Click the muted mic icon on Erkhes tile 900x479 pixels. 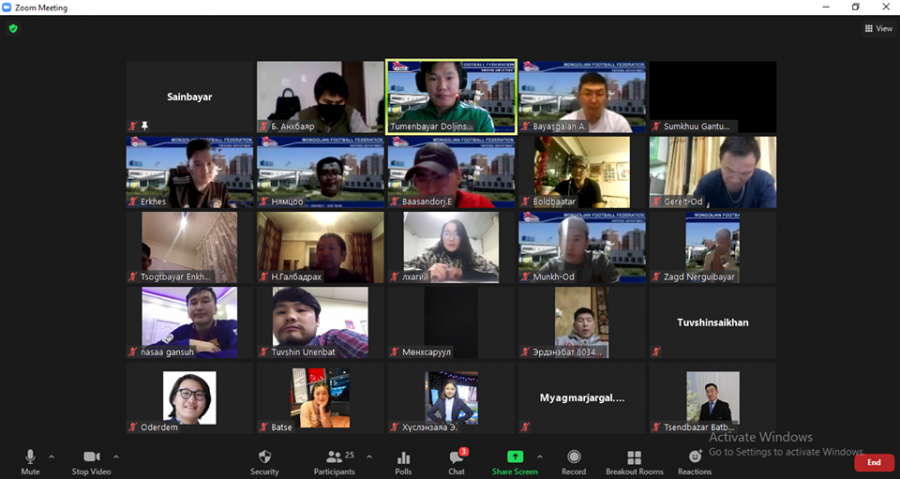coord(133,201)
